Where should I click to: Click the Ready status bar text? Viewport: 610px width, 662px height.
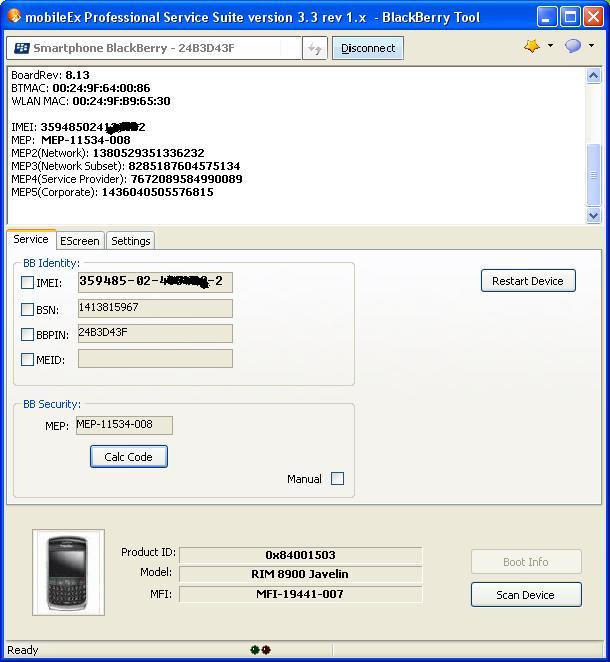coord(23,650)
